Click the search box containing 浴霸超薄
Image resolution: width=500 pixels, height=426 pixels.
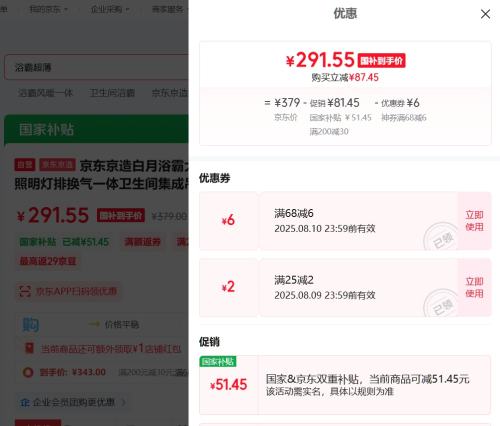click(96, 67)
